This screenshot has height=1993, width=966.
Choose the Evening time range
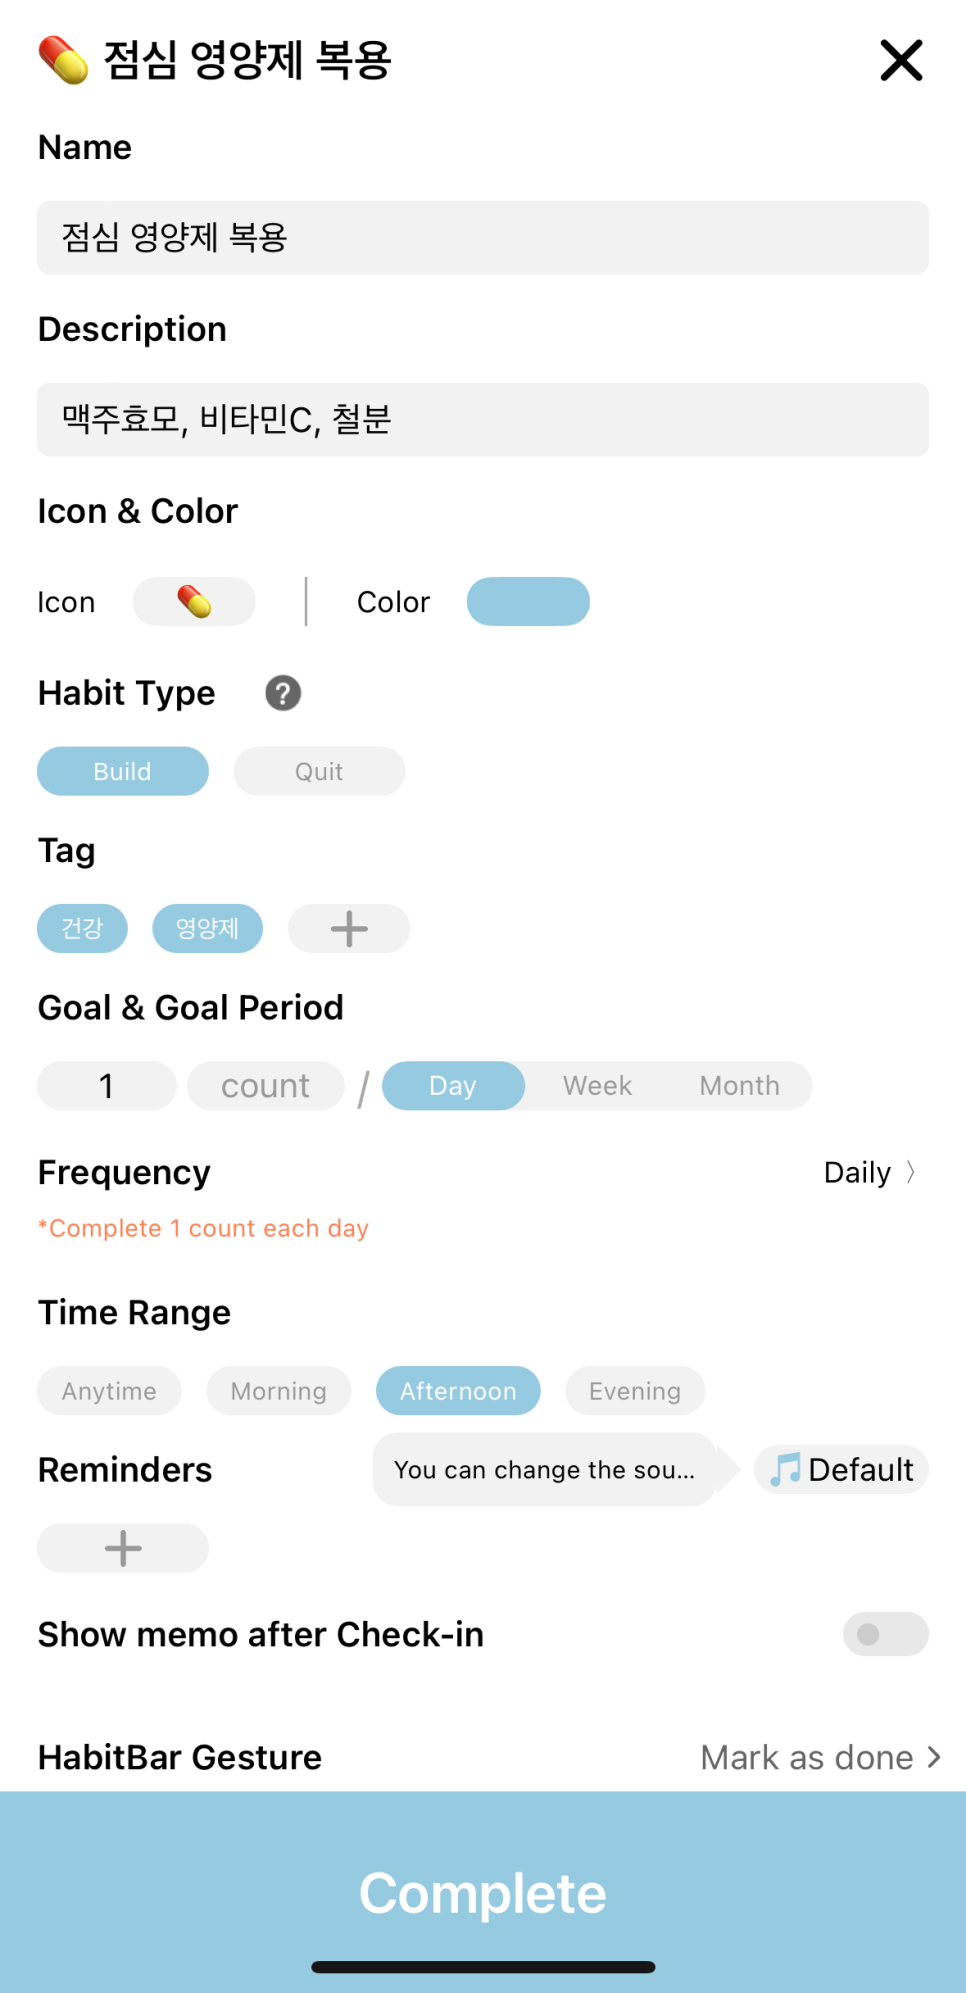[x=635, y=1391]
